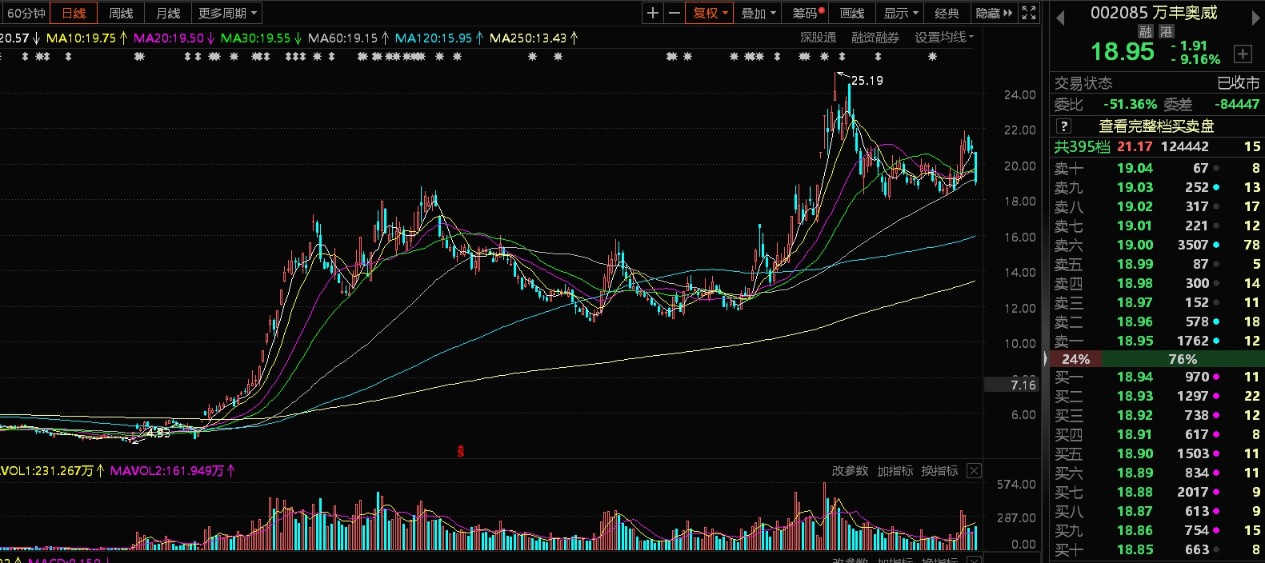Switch to 60分钟 chart tab

[x=26, y=13]
